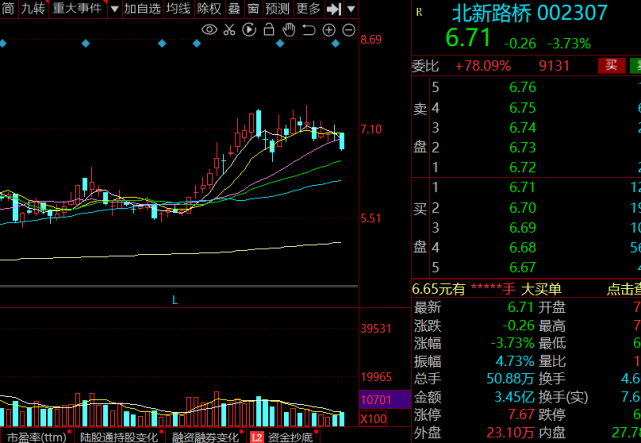The width and height of the screenshot is (641, 443).
Task: Click the 振幅 4.73% value
Action: (x=515, y=361)
